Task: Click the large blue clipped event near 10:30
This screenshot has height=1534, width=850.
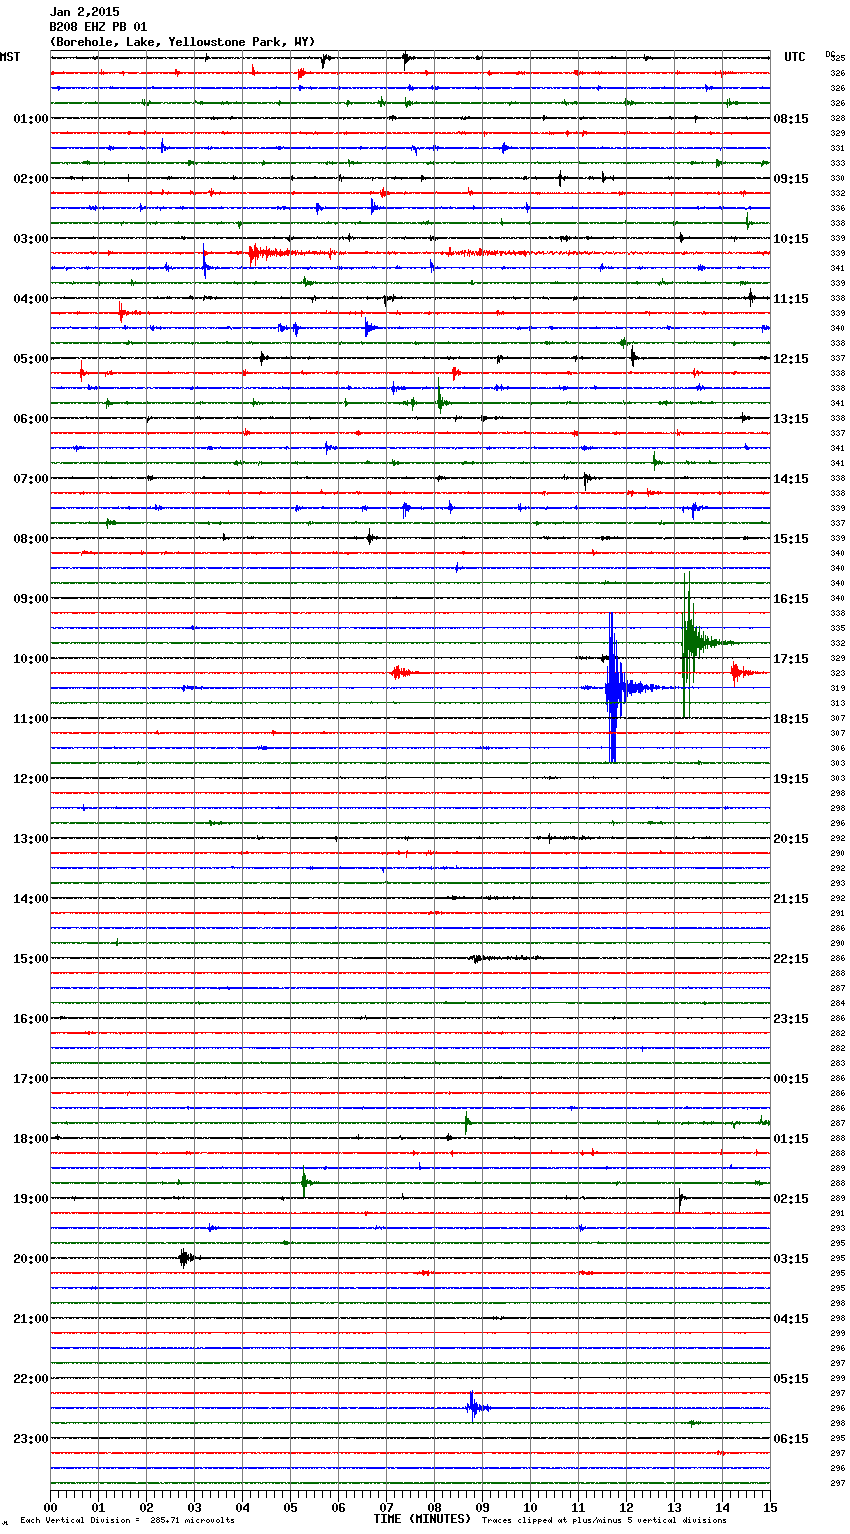Action: pos(614,688)
